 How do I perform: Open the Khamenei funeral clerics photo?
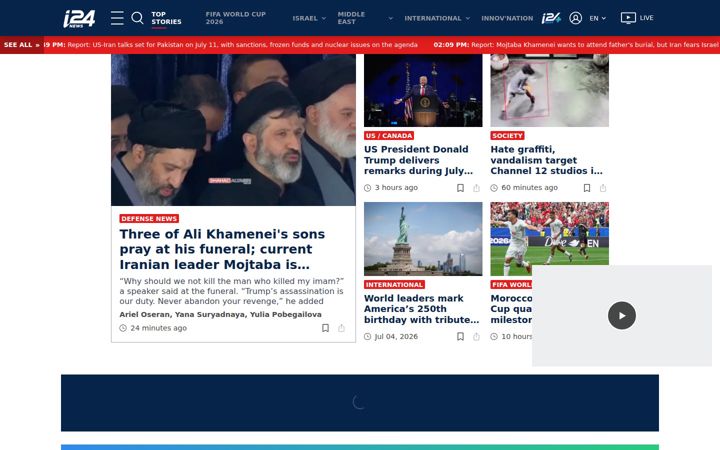(x=233, y=130)
